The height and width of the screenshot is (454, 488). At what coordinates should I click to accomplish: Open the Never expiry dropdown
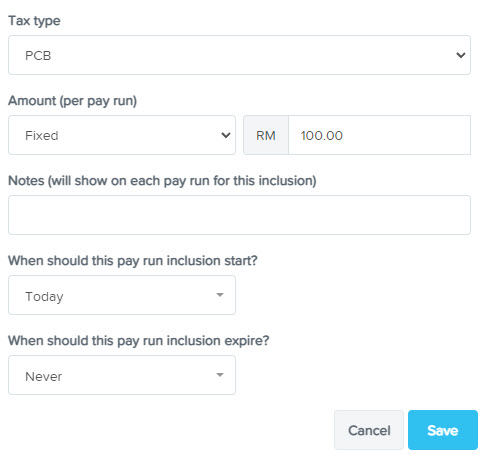122,375
